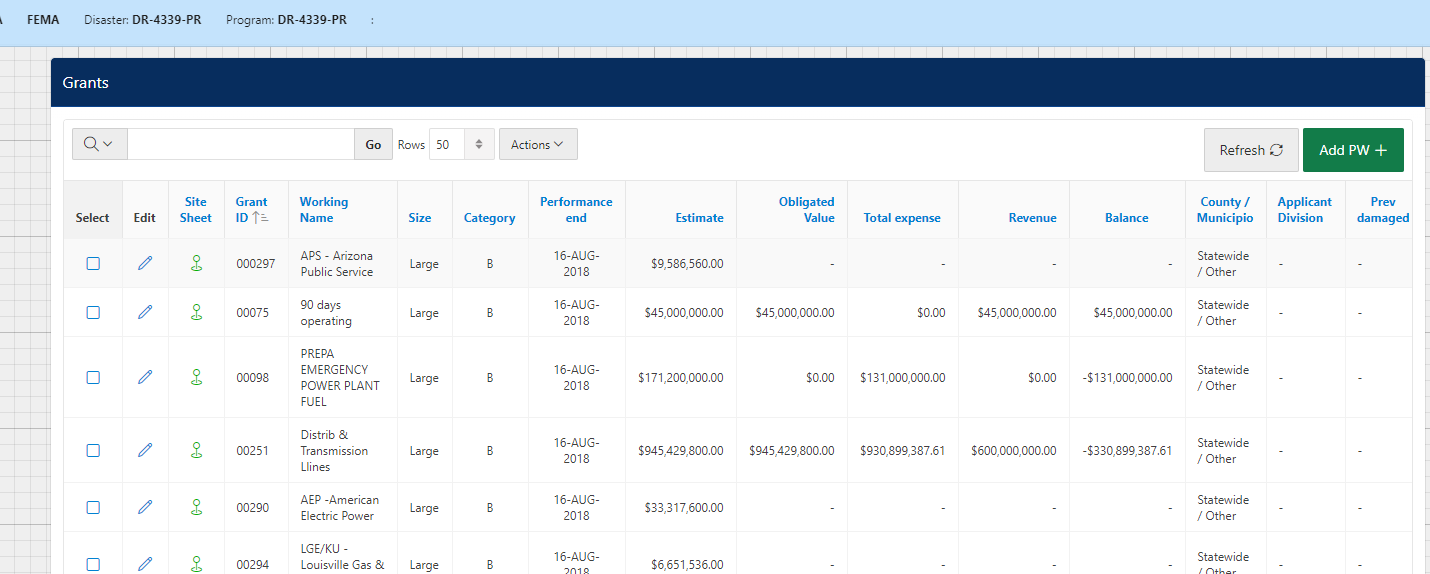Open site sheet for grant 00075
The height and width of the screenshot is (574, 1430).
pyautogui.click(x=196, y=312)
